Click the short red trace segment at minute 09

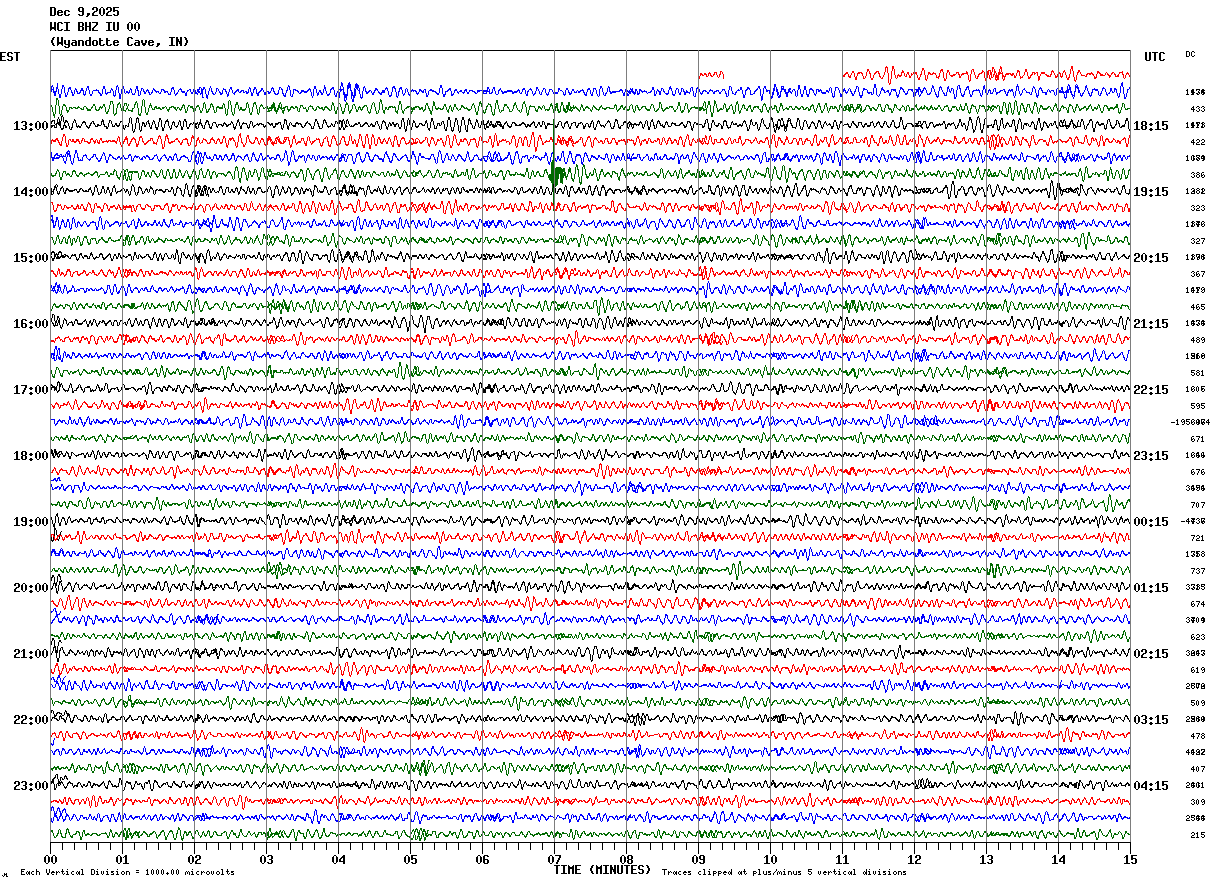click(711, 73)
